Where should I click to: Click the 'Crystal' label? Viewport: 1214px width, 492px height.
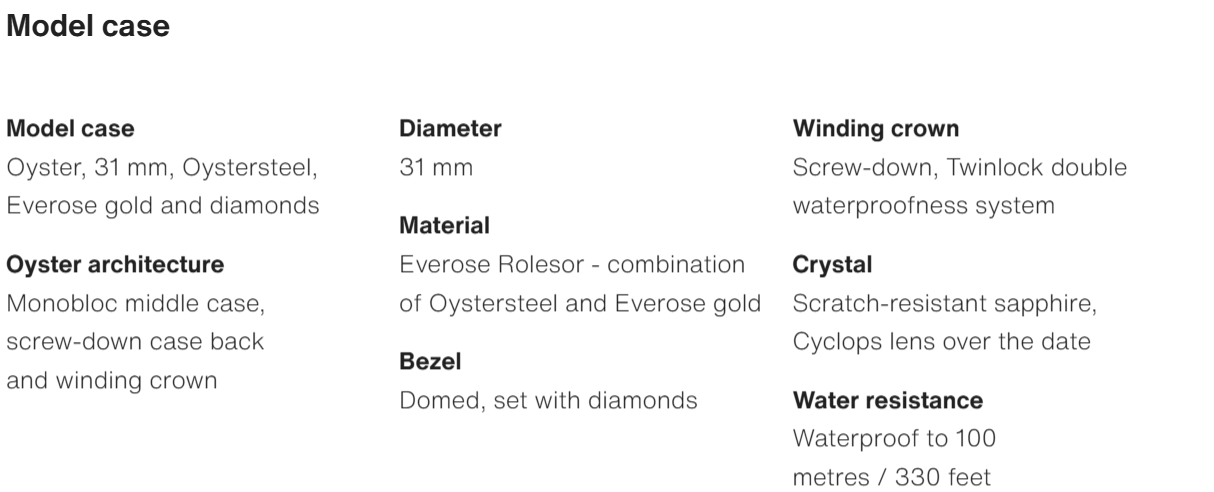coord(832,265)
